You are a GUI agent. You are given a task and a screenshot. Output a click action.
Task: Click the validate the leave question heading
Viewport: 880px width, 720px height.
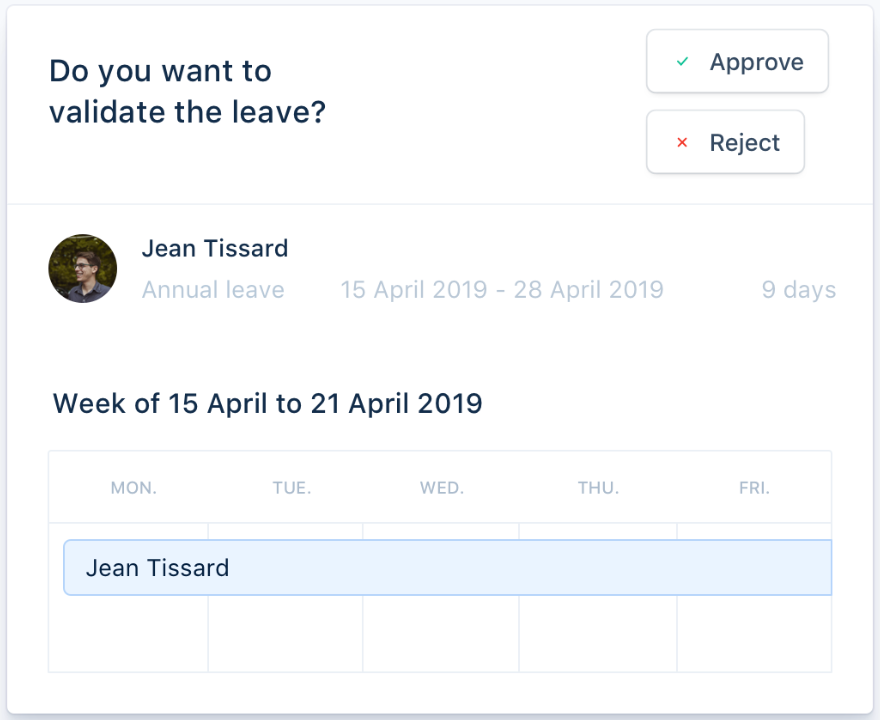188,91
